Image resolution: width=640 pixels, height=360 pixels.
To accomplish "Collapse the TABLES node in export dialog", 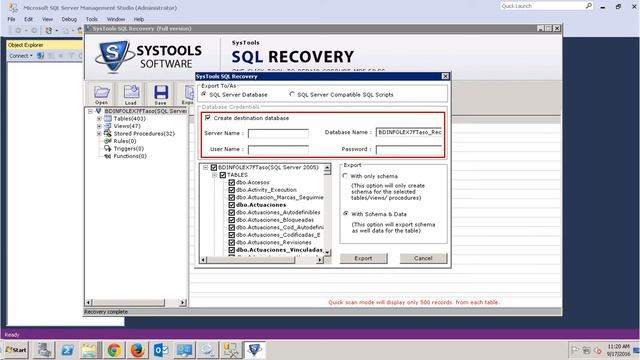I will (214, 175).
